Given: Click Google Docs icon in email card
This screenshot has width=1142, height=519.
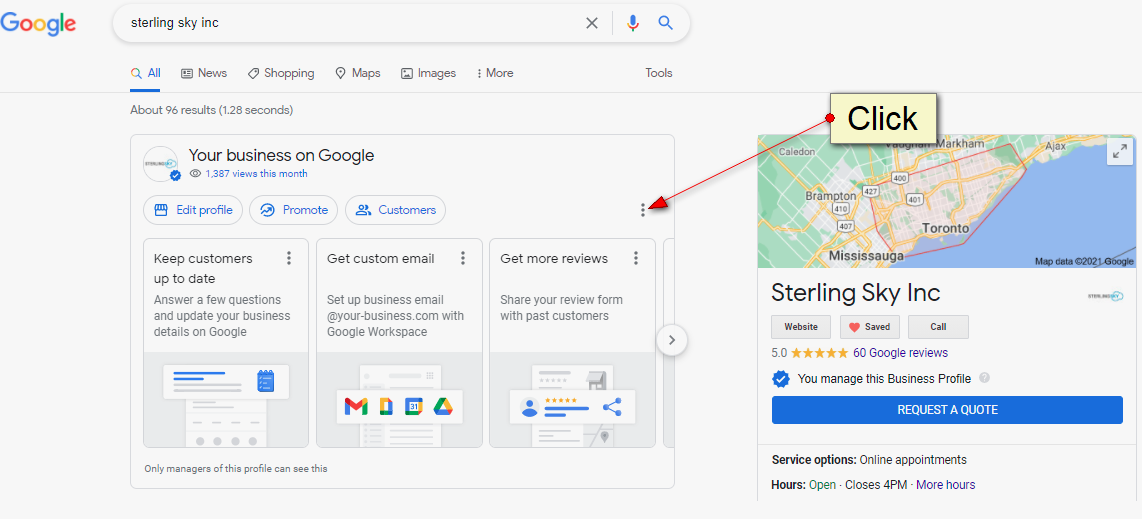Looking at the screenshot, I should pyautogui.click(x=386, y=407).
